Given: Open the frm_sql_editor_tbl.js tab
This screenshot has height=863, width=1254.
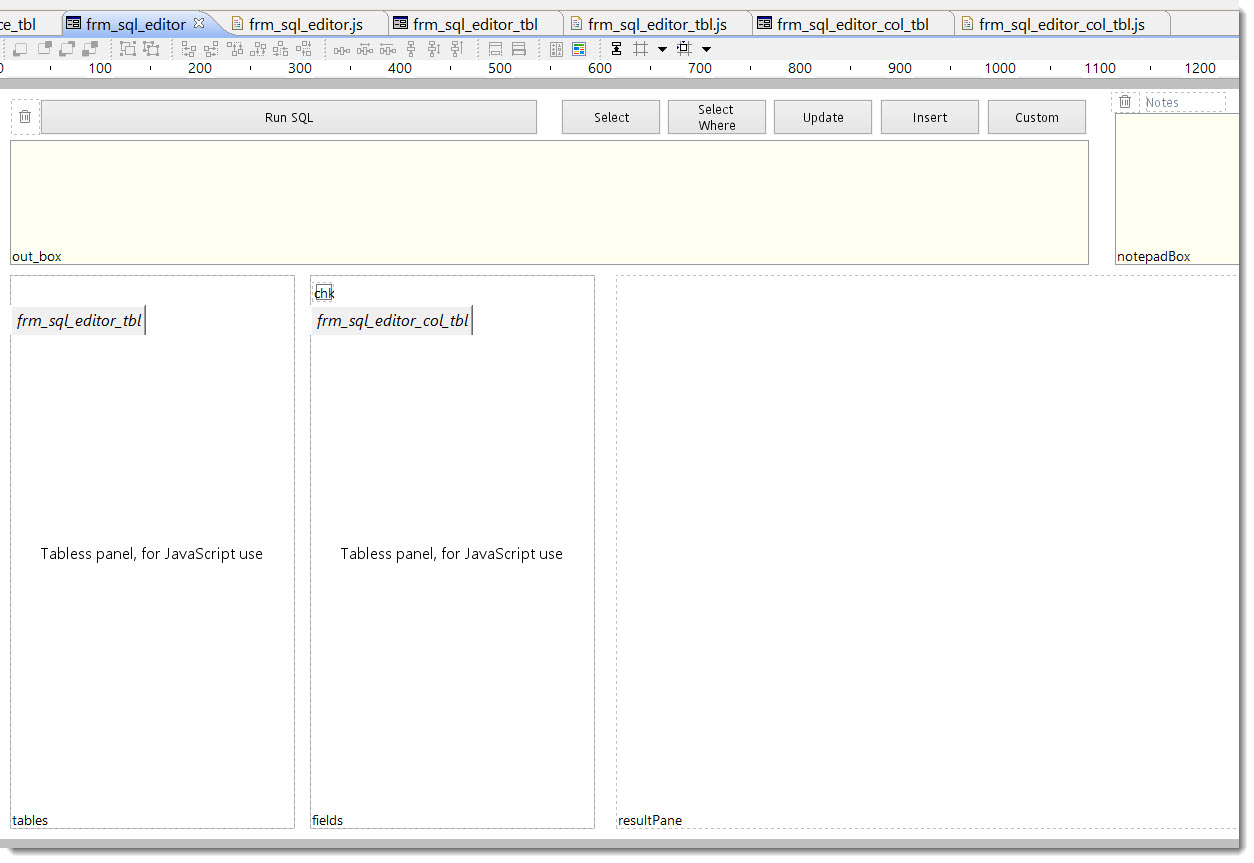Looking at the screenshot, I should [648, 24].
